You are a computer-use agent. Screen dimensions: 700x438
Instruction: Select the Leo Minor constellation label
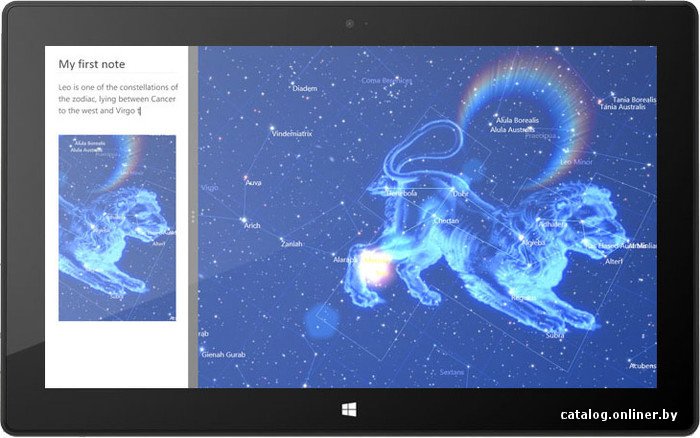pos(576,162)
